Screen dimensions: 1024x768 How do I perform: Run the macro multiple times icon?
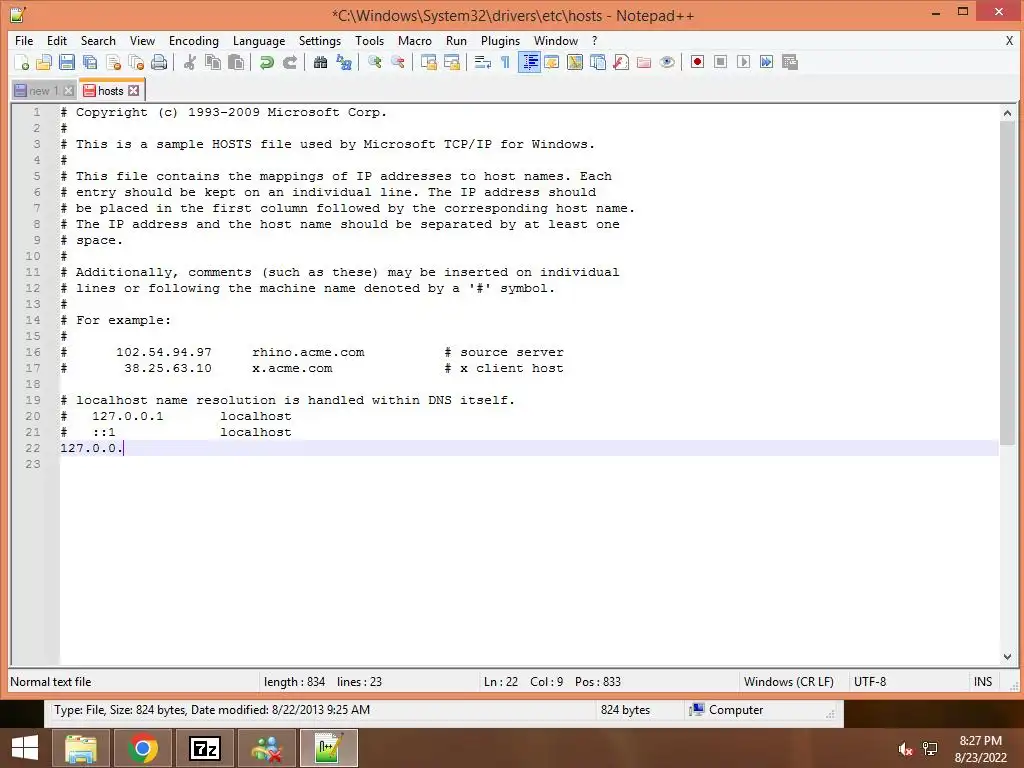tap(767, 62)
